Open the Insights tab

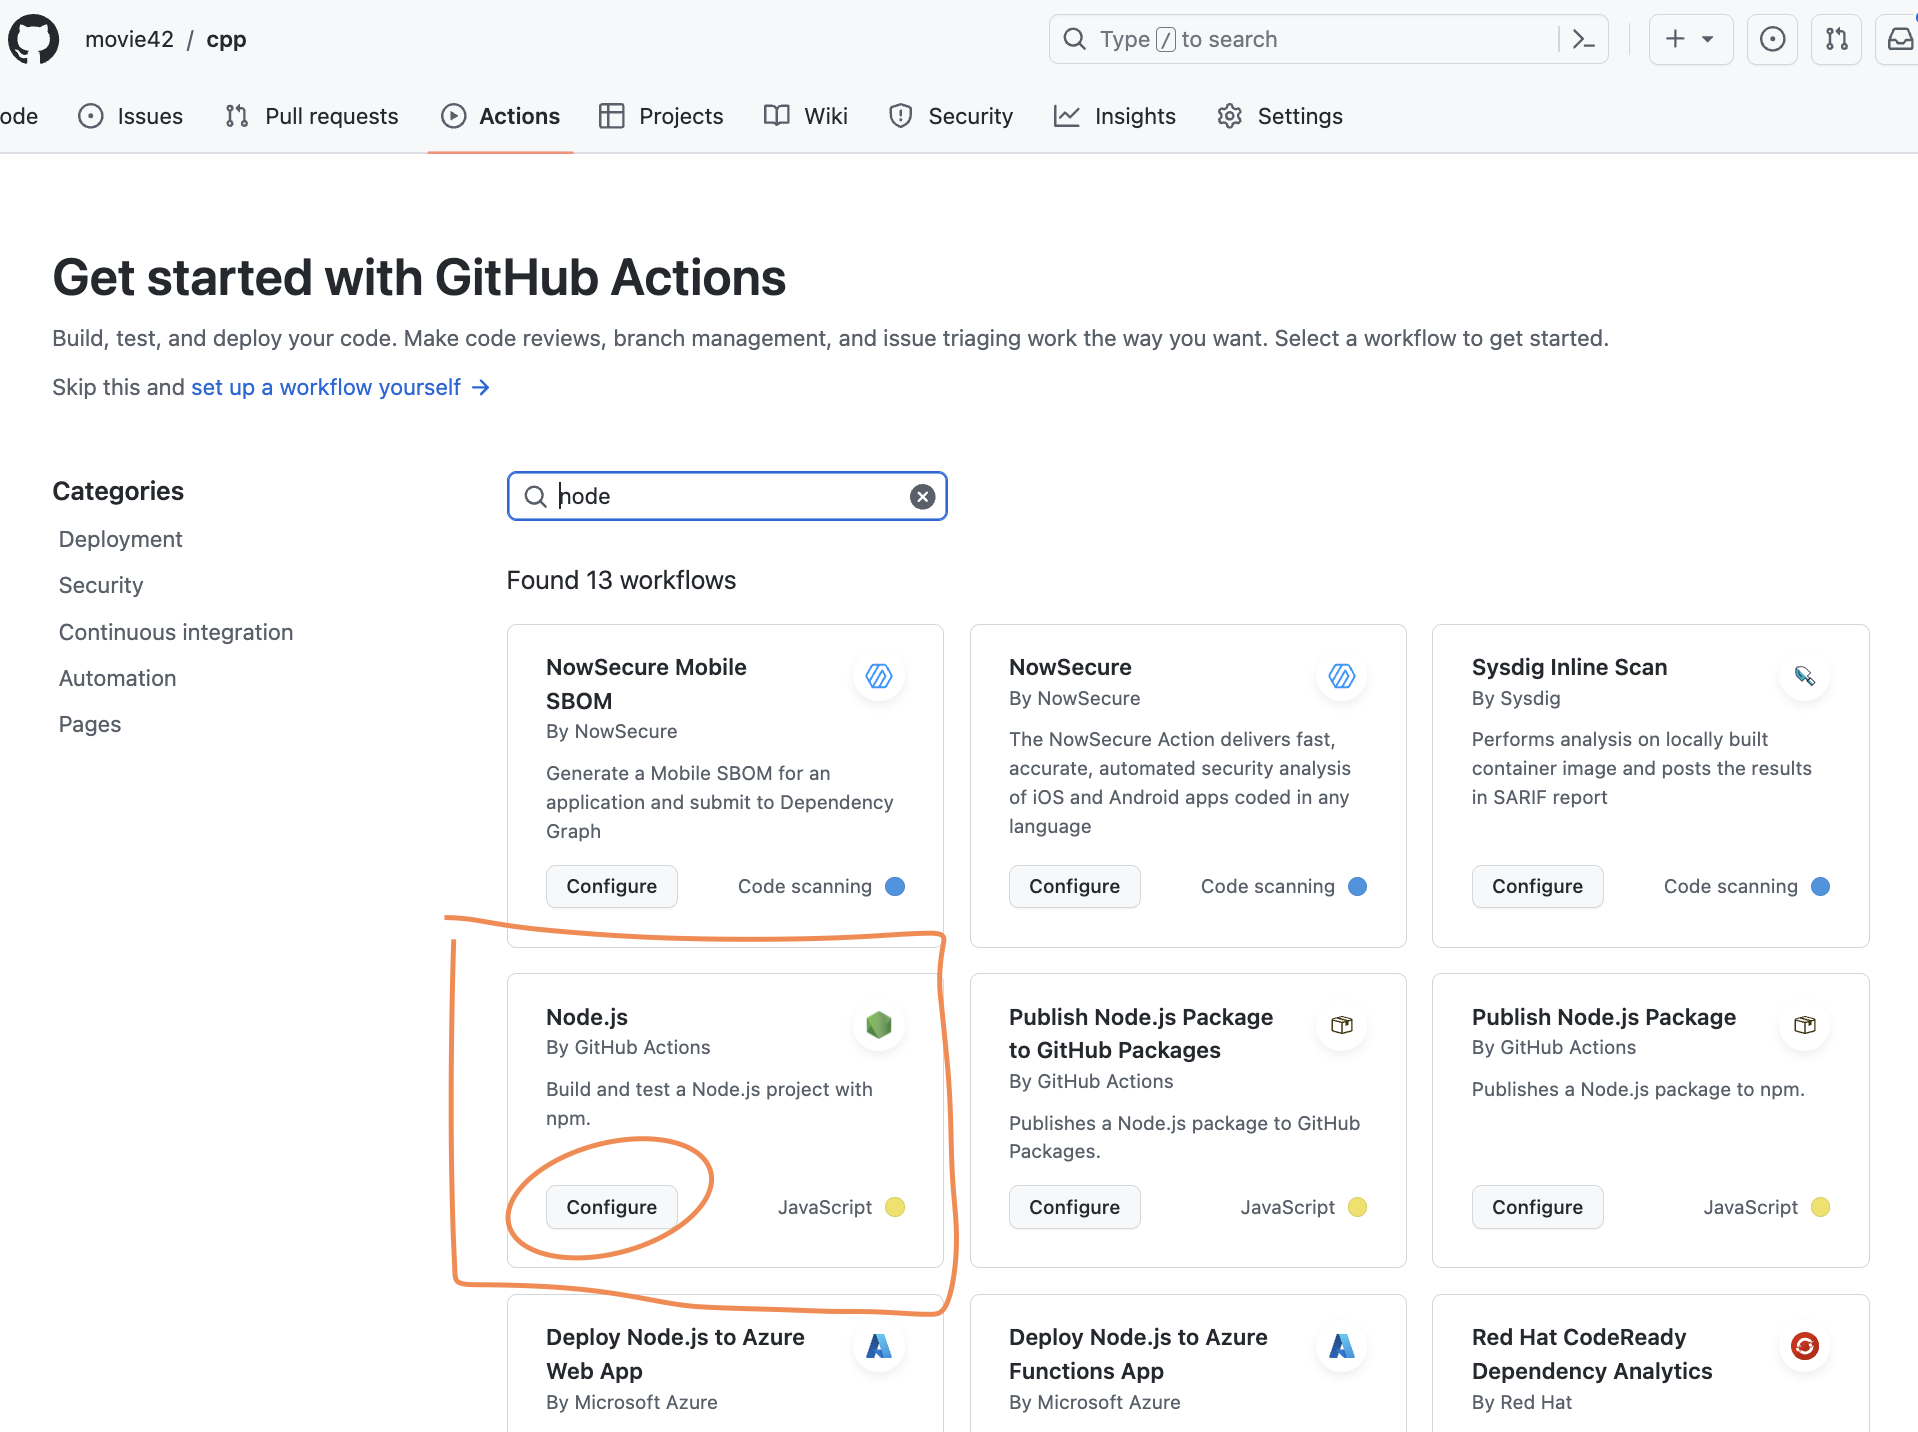coord(1115,116)
